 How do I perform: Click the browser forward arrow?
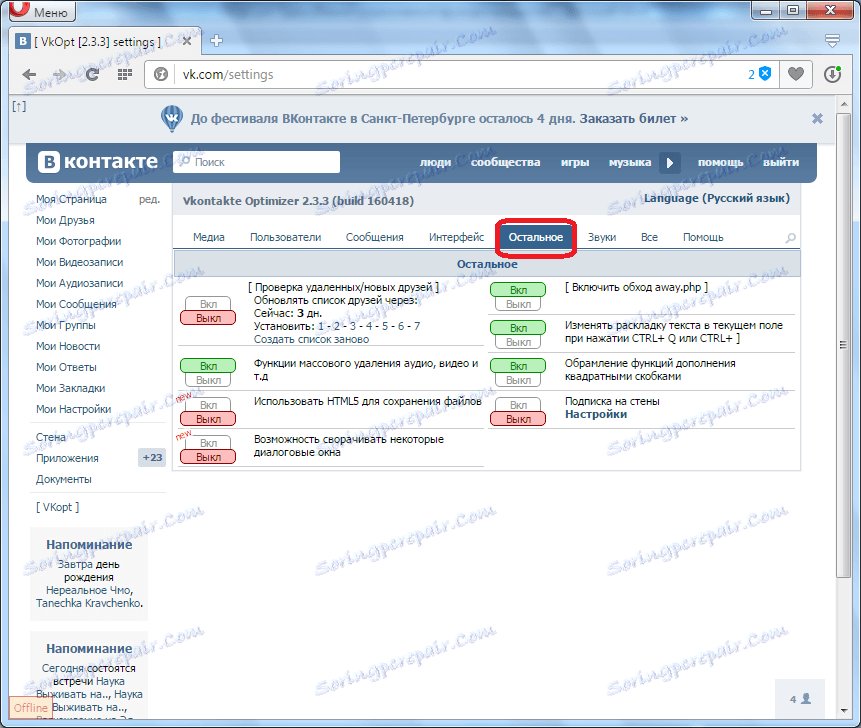tap(59, 74)
